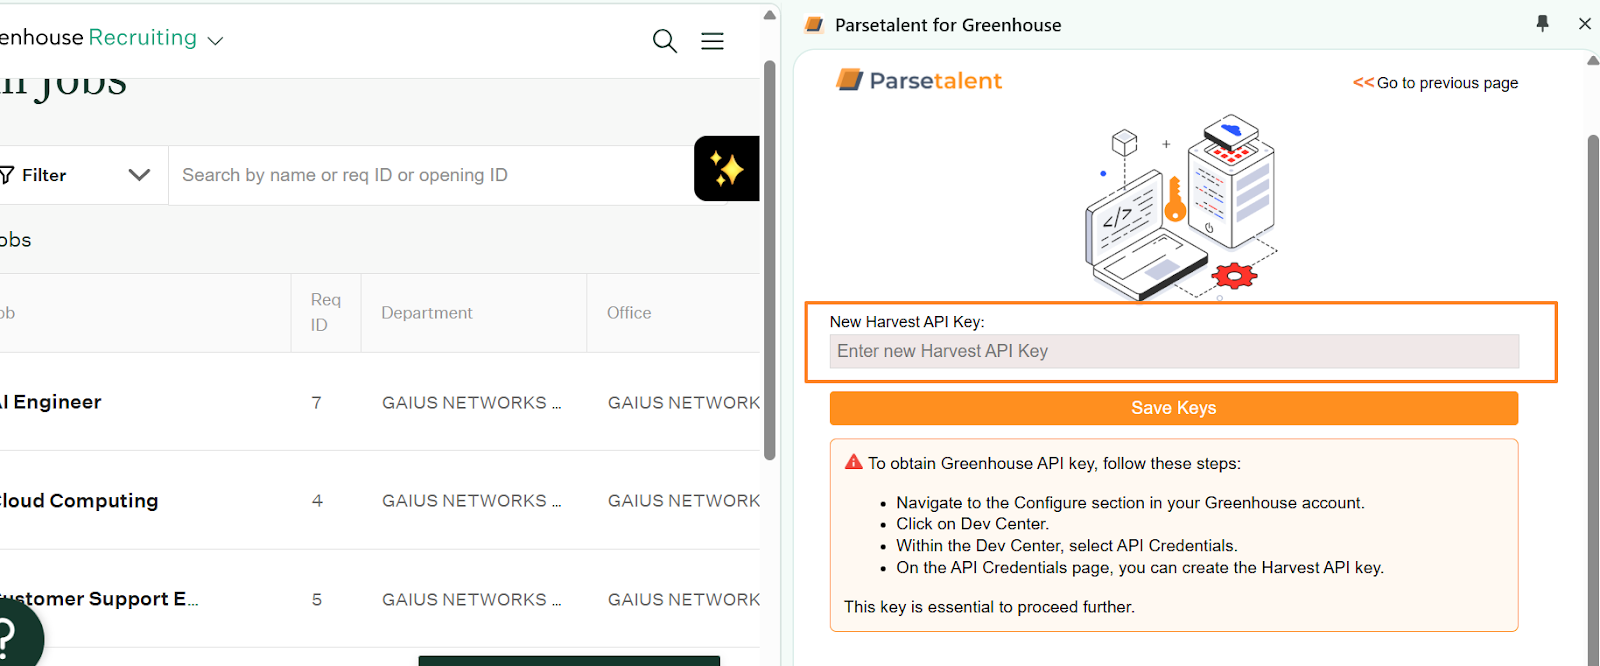The height and width of the screenshot is (666, 1600).
Task: Pin the Parsetalent side panel
Action: point(1542,23)
